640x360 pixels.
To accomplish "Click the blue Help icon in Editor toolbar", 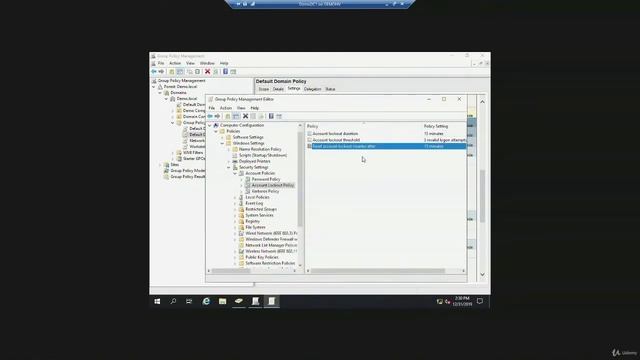I will pos(271,116).
